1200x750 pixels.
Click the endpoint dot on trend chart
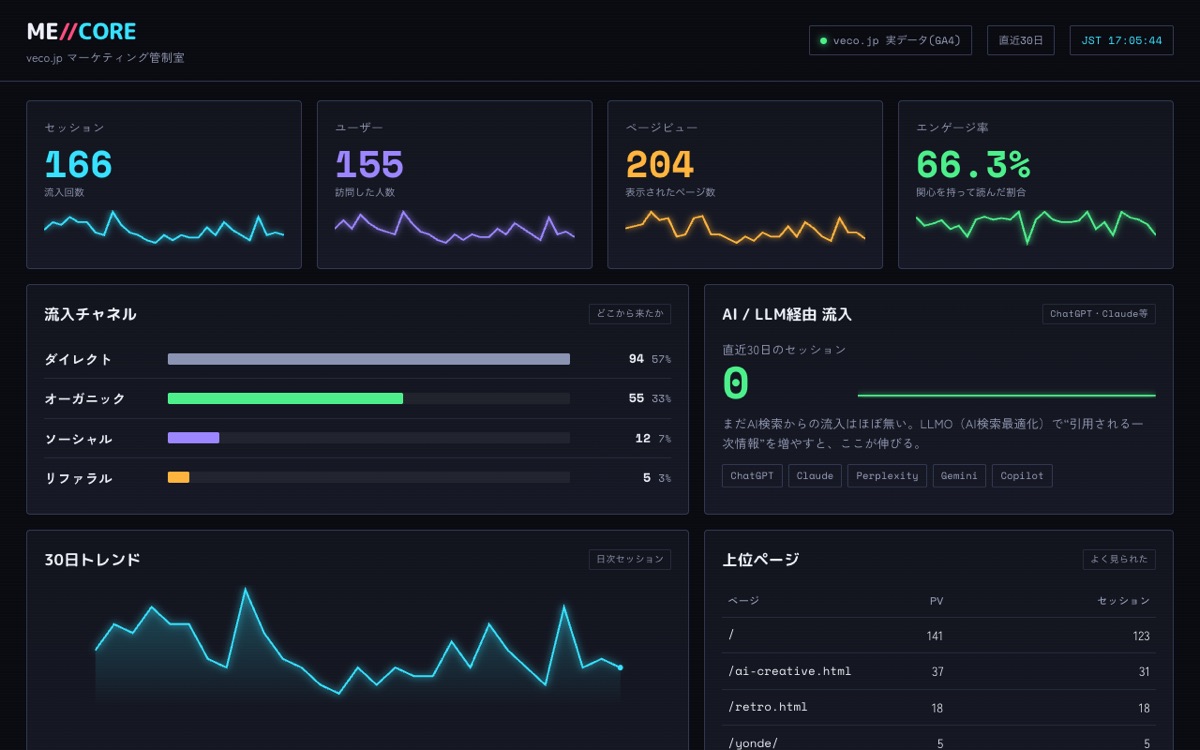[620, 667]
